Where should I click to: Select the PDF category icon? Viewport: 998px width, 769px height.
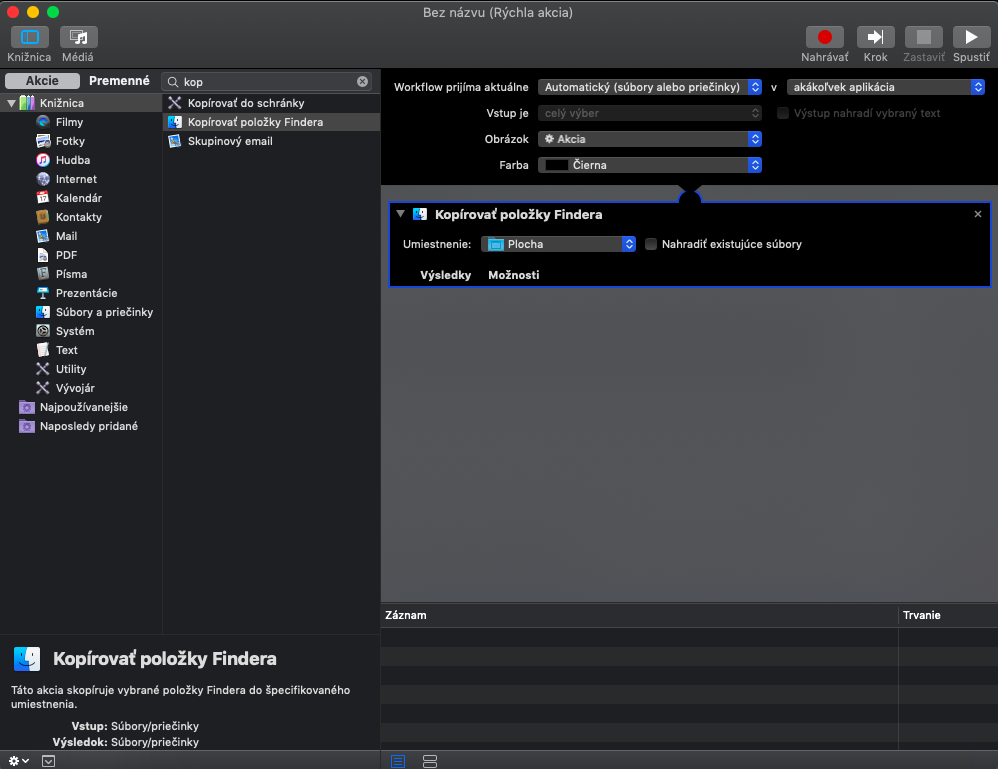coord(43,255)
